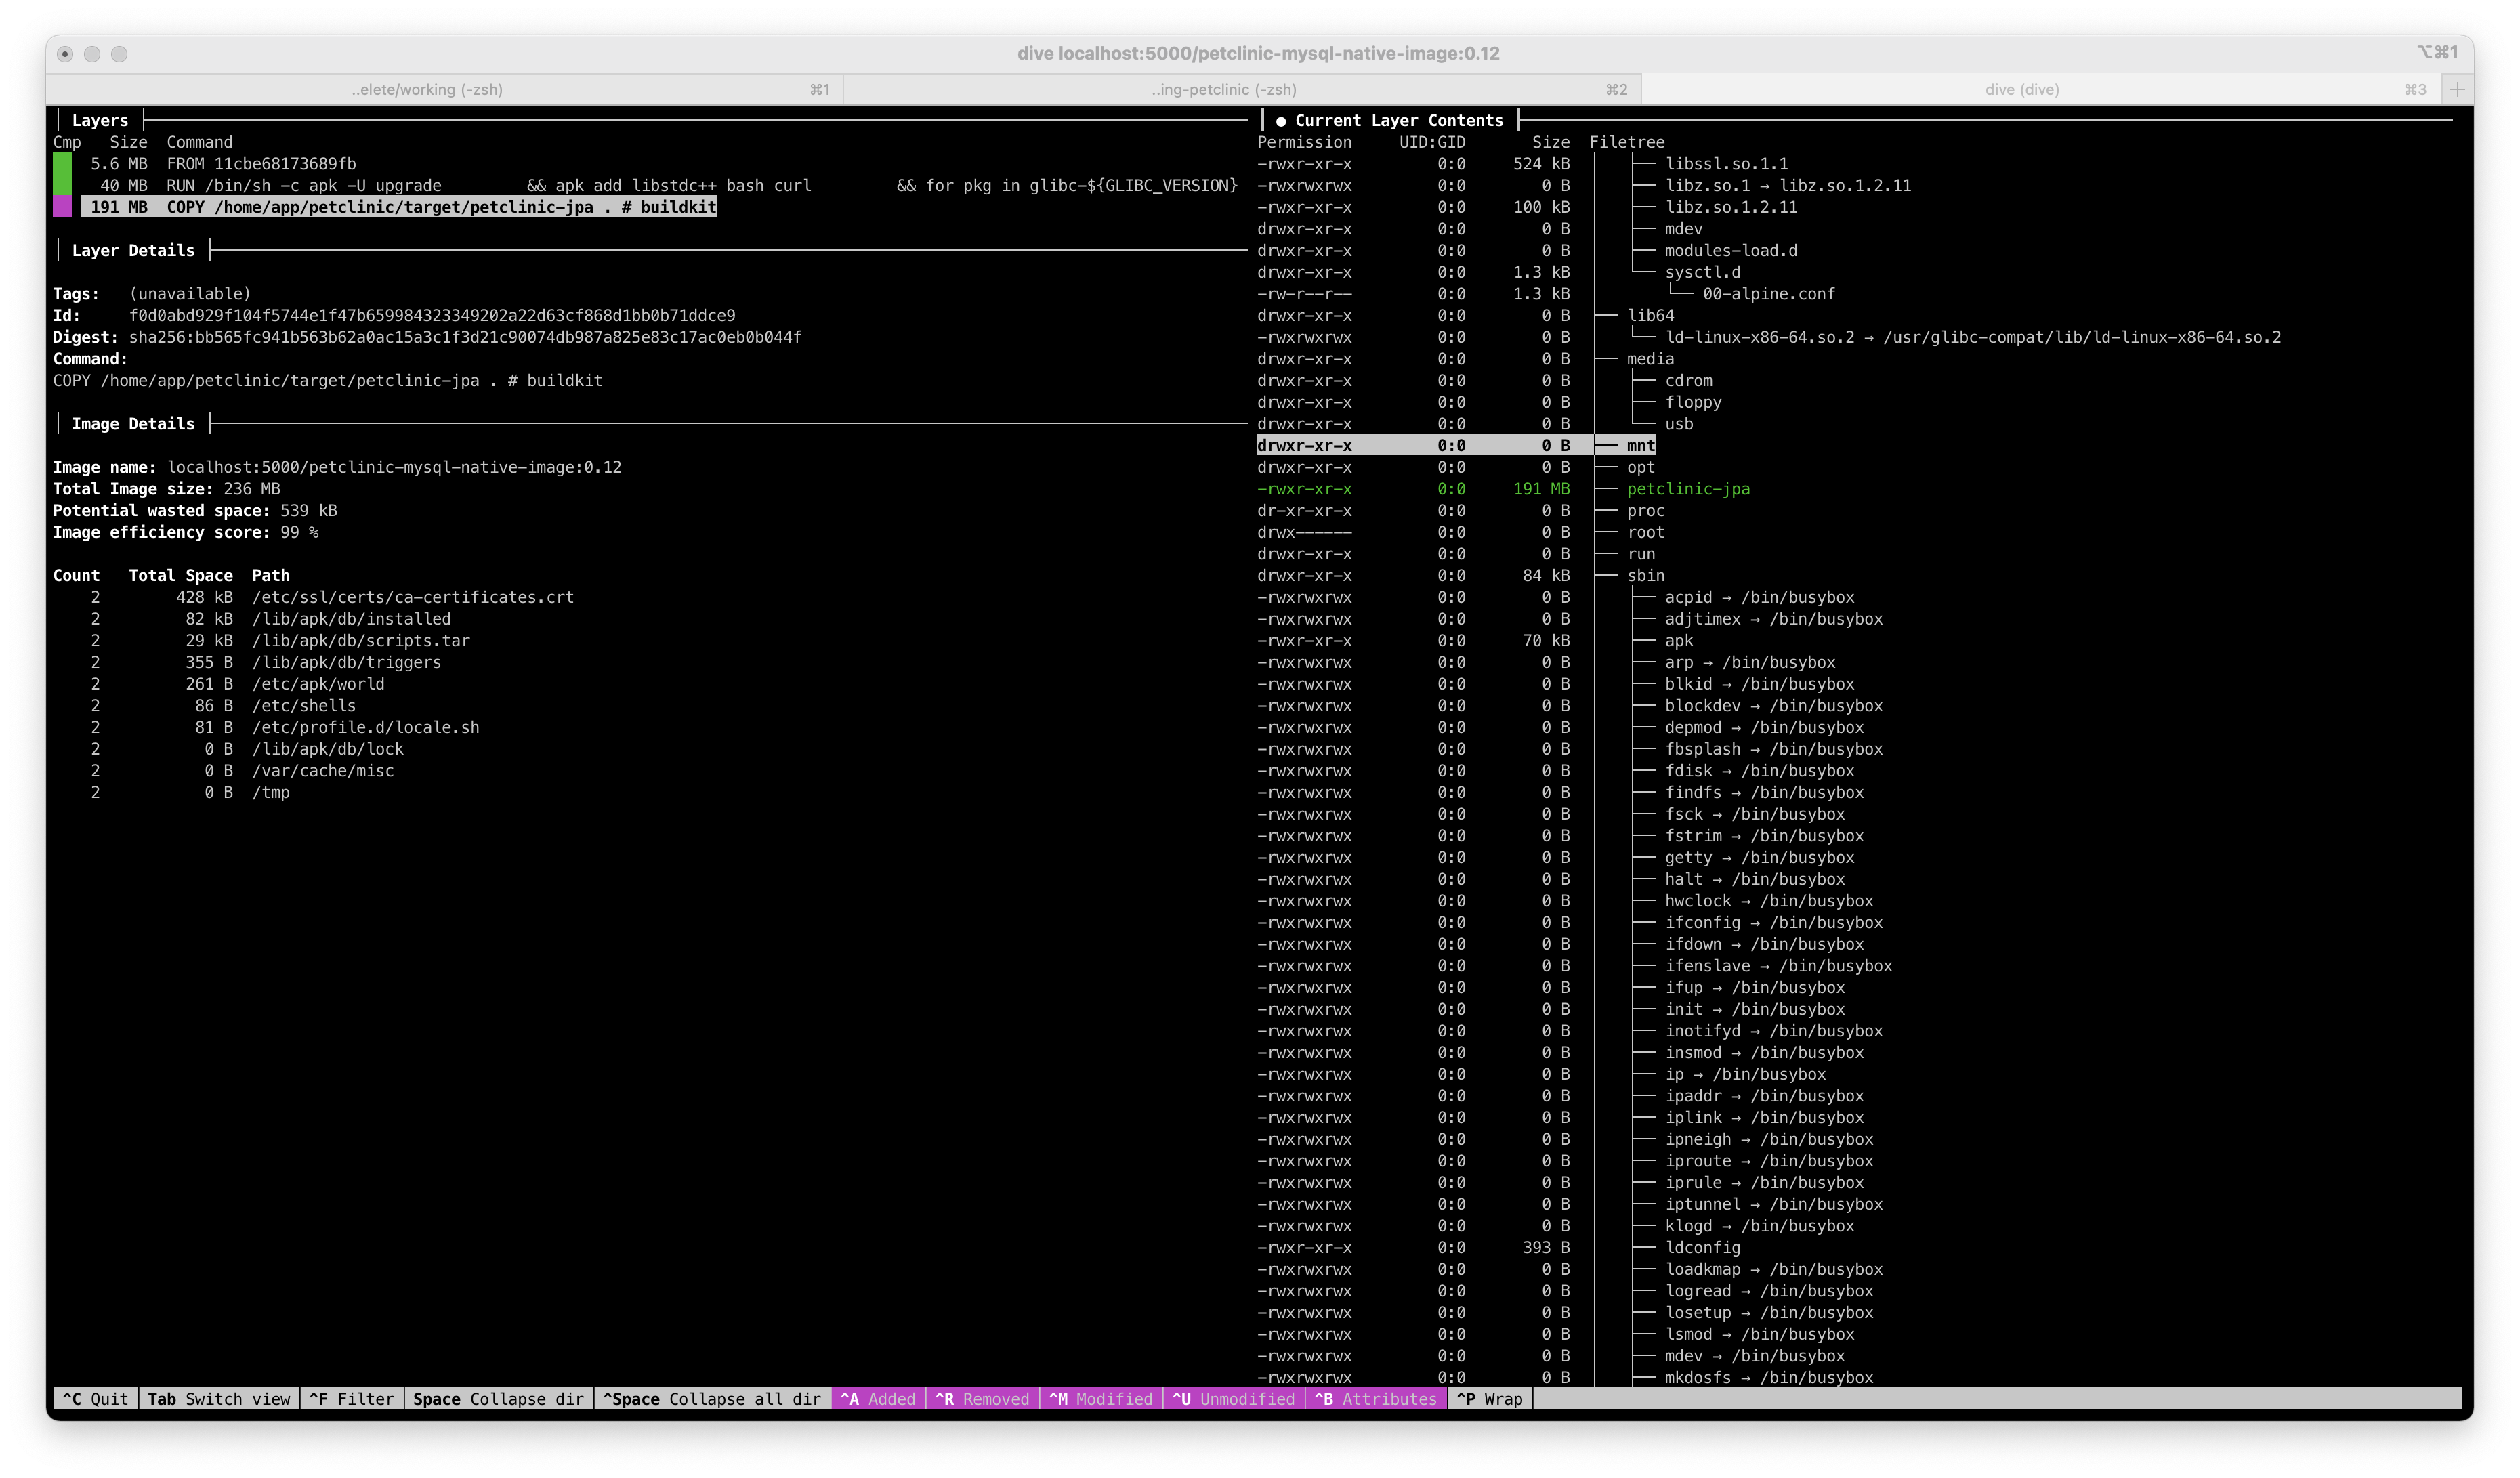
Task: Click the ^C Quit shortcut in status bar
Action: tap(95, 1398)
